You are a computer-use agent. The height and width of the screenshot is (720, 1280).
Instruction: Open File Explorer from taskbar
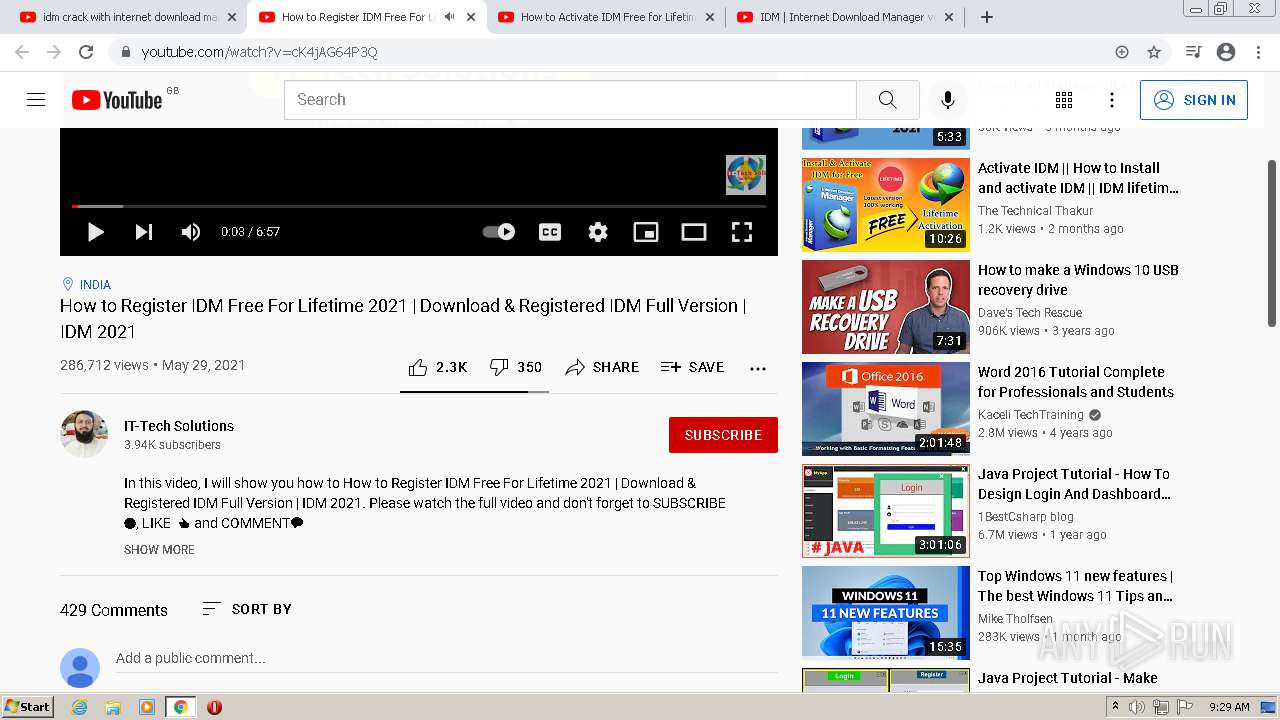pyautogui.click(x=113, y=707)
